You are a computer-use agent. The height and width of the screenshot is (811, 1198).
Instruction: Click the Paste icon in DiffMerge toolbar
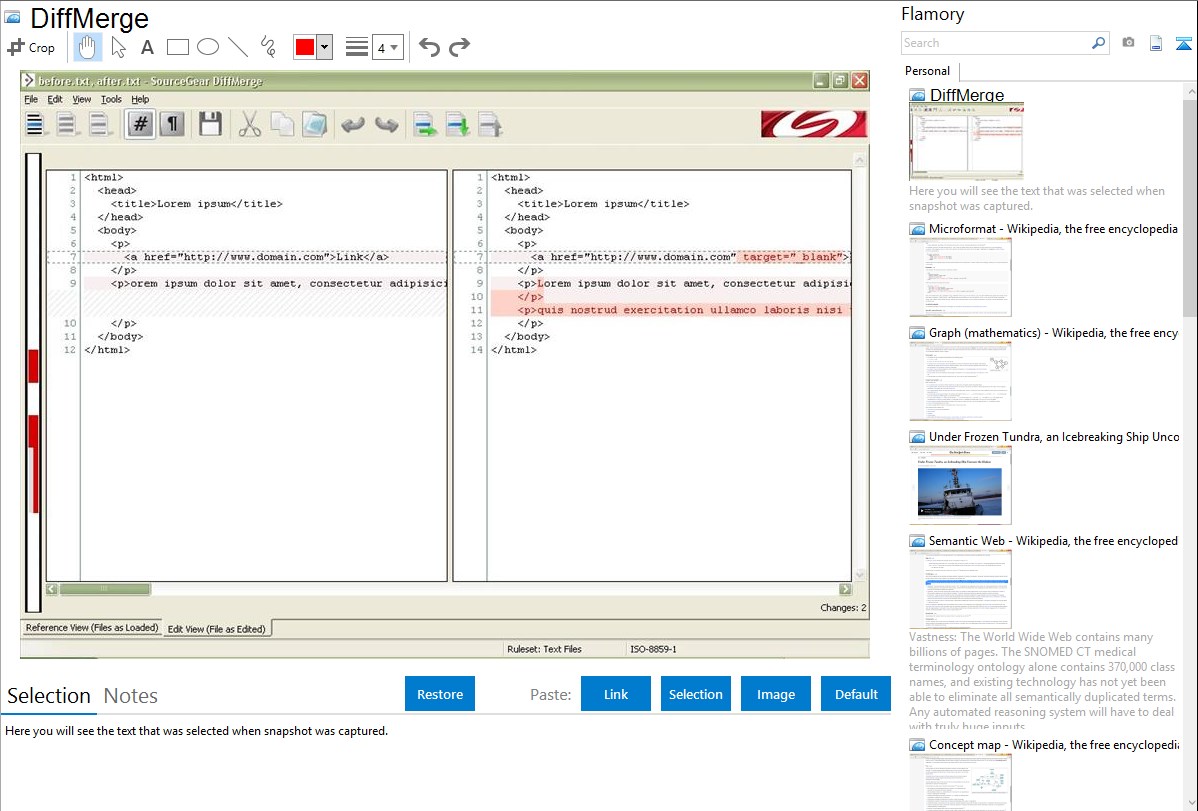(x=314, y=124)
